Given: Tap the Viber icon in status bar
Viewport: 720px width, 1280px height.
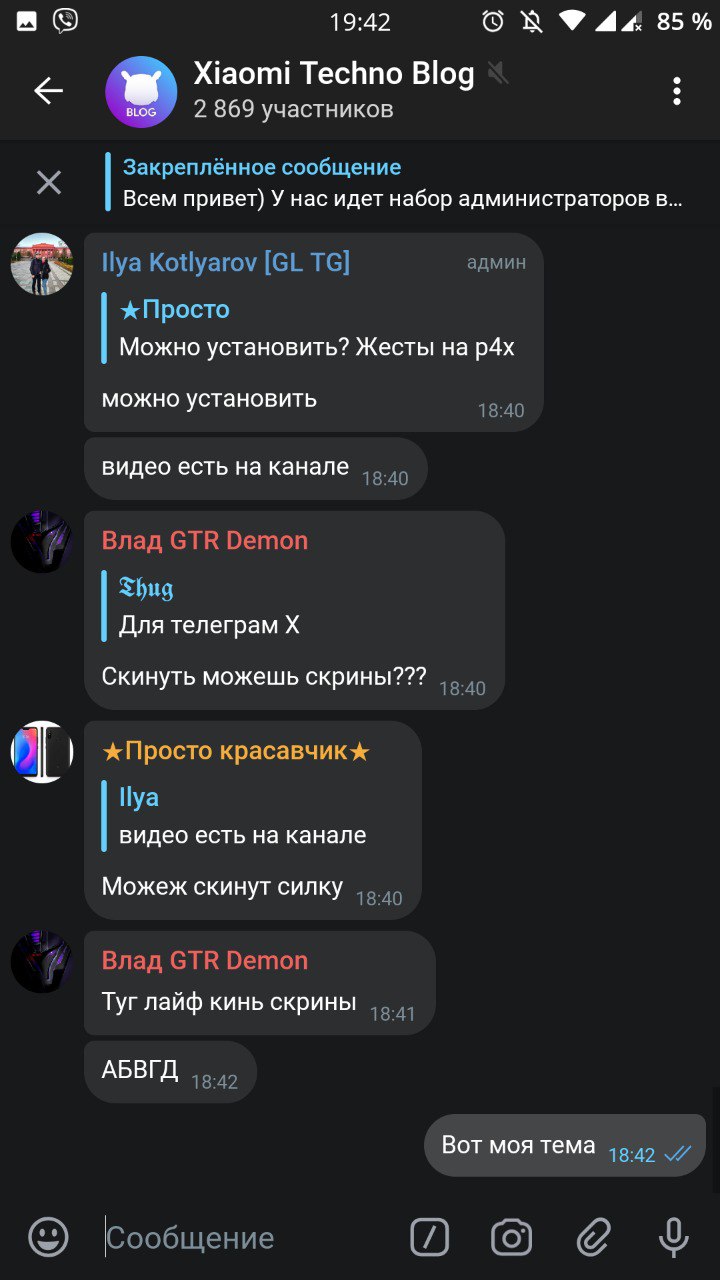Looking at the screenshot, I should pyautogui.click(x=65, y=21).
